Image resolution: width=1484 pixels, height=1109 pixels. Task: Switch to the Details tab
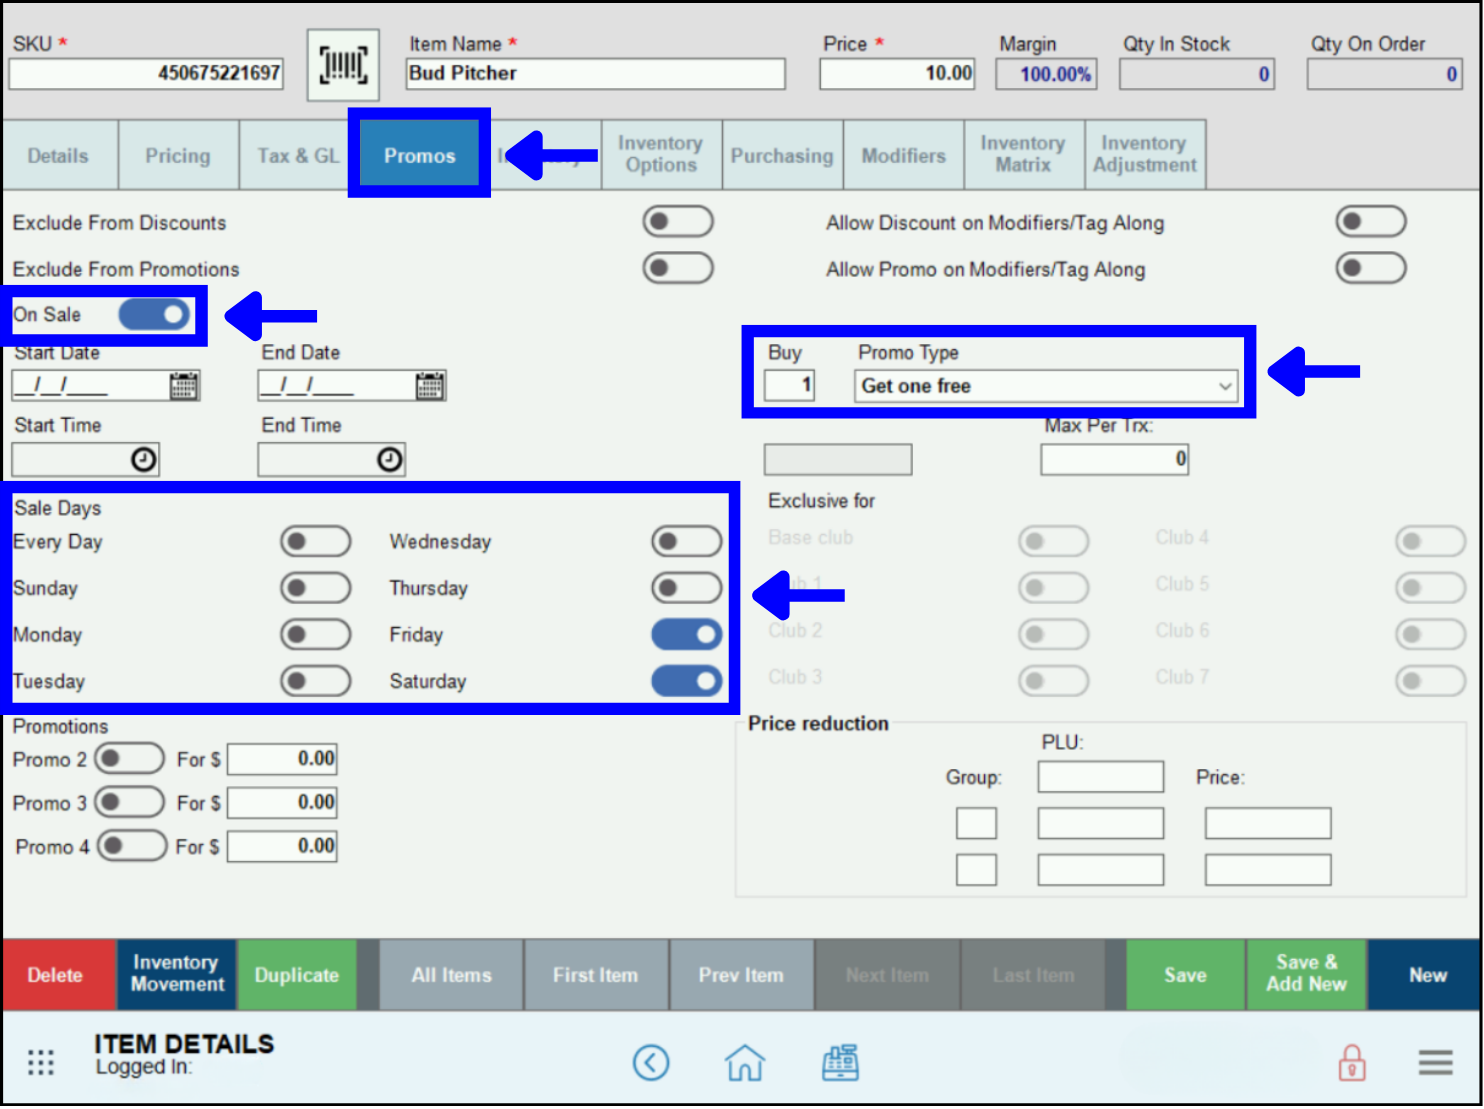click(59, 156)
